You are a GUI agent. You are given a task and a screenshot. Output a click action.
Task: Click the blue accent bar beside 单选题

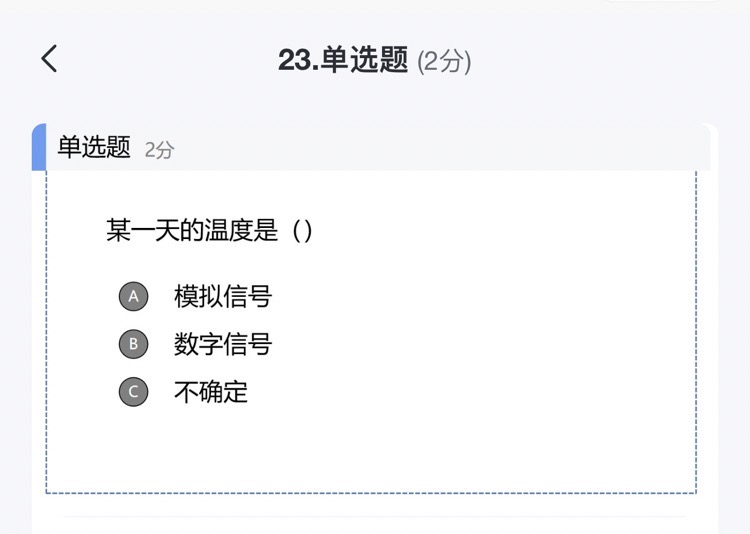39,147
